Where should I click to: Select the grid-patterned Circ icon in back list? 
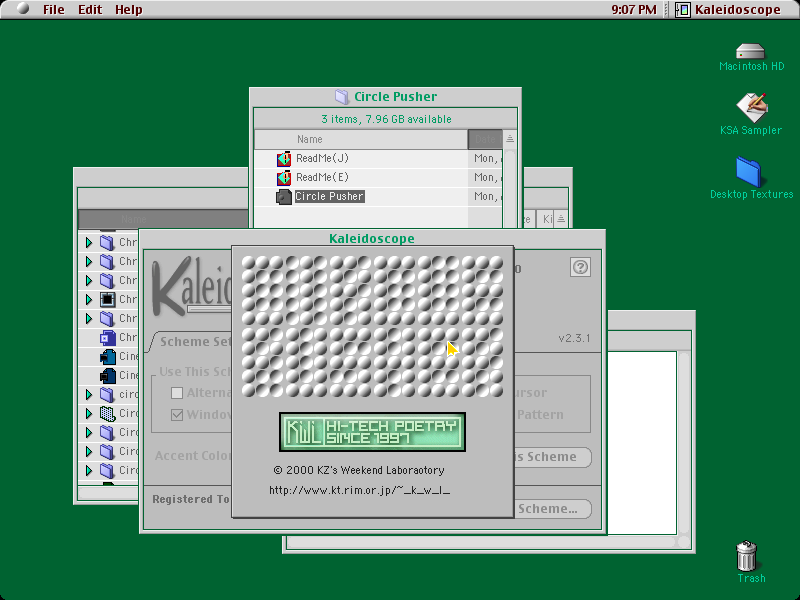[x=108, y=413]
